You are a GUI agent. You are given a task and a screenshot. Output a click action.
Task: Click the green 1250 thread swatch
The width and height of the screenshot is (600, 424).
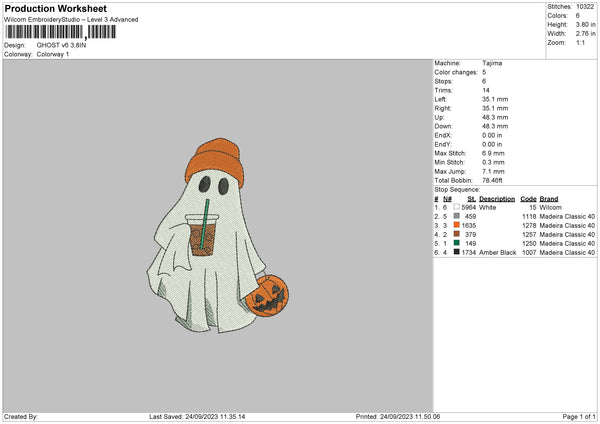pos(456,243)
